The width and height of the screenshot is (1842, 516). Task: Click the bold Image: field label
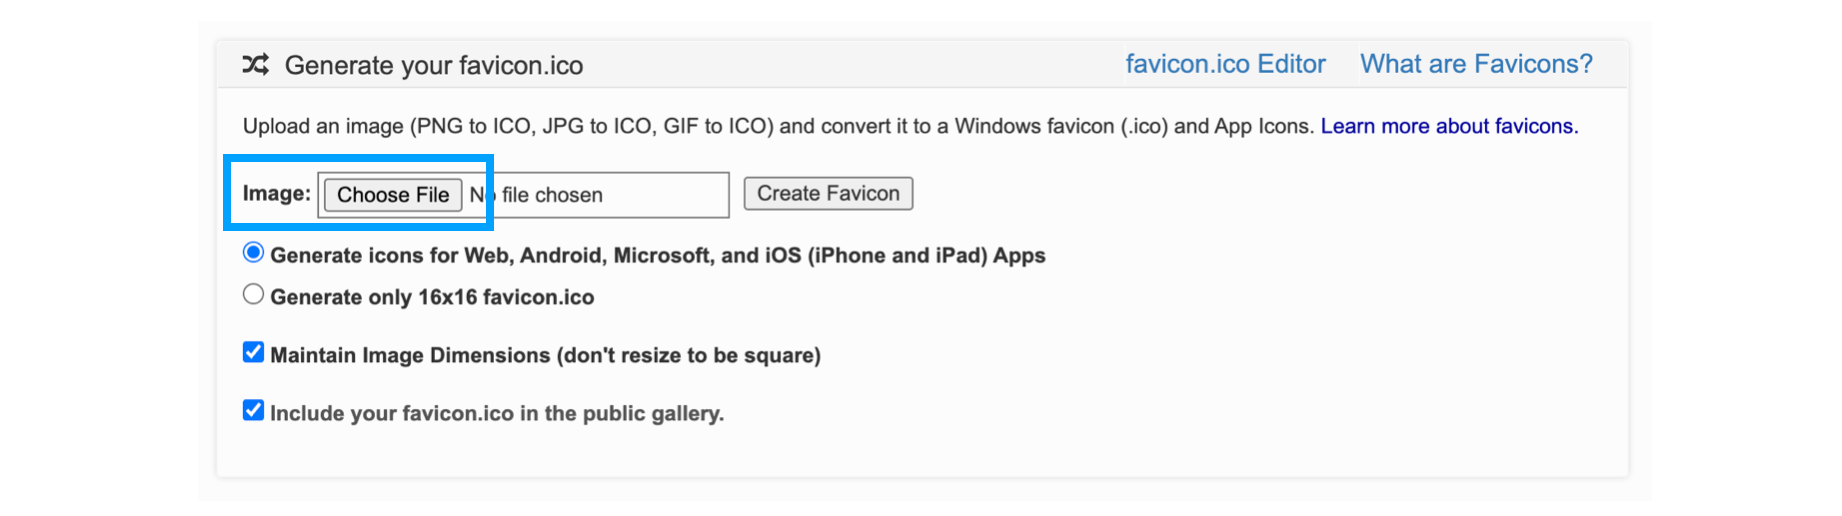click(277, 193)
